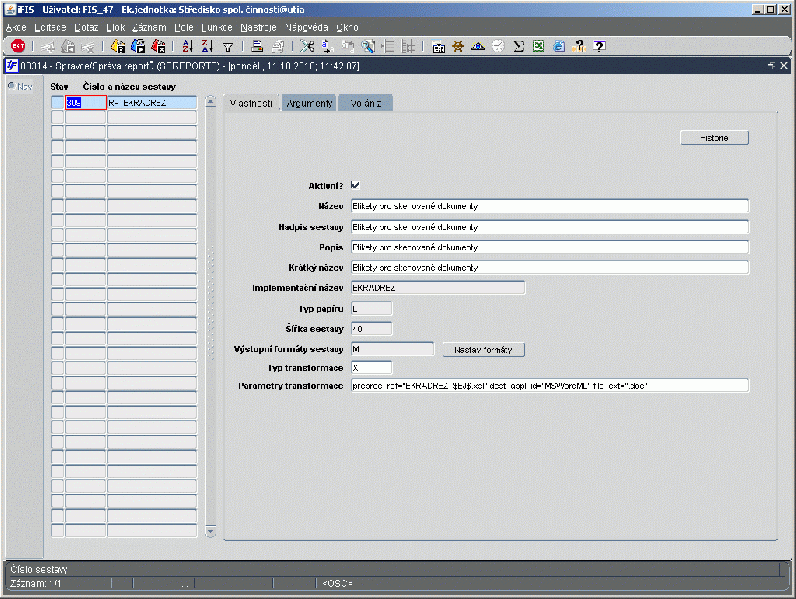Viewport: 796px width, 599px height.
Task: Click the sort ascending A-Z icon
Action: pyautogui.click(x=189, y=46)
